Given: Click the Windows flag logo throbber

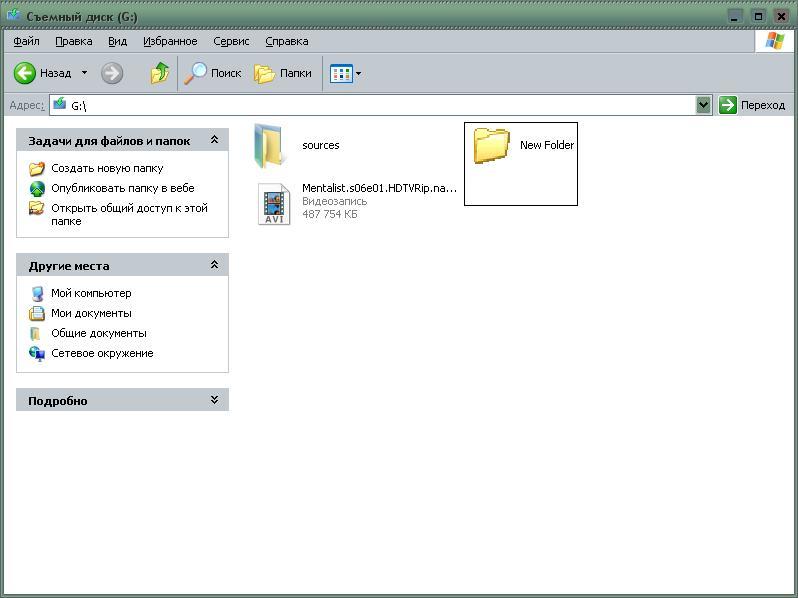Looking at the screenshot, I should tap(775, 41).
